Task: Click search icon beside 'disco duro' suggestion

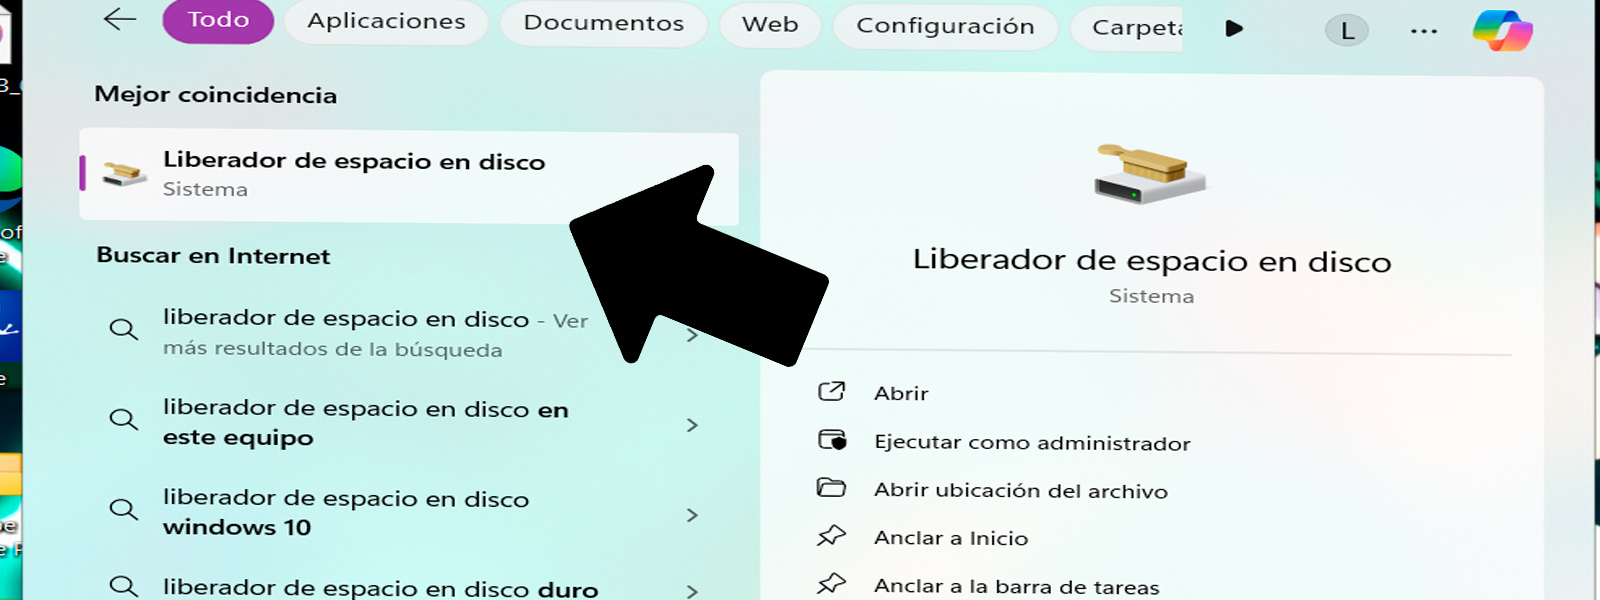Action: coord(124,586)
